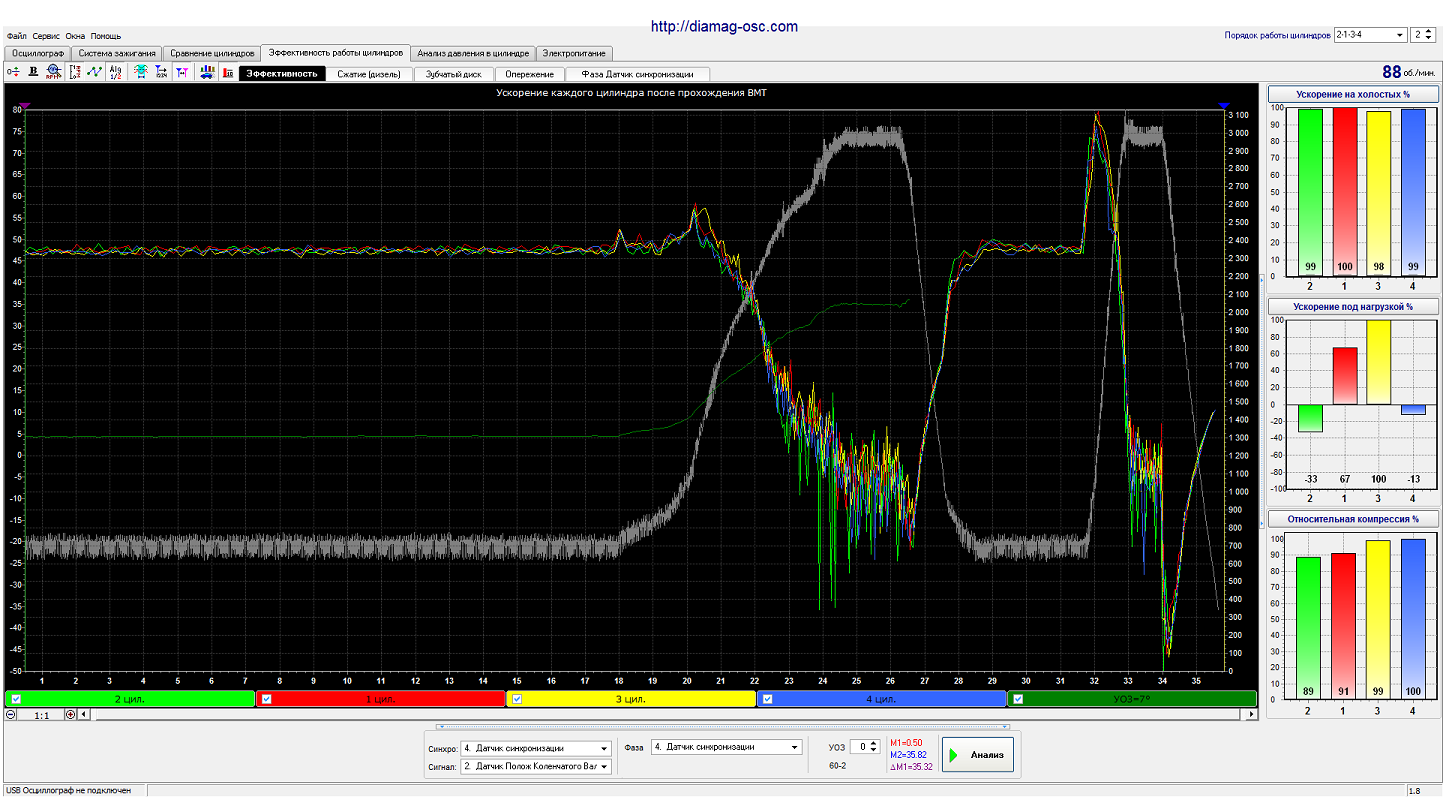The width and height of the screenshot is (1452, 800).
Task: Click the multicolor bar-chart toolbar icon
Action: pos(207,72)
